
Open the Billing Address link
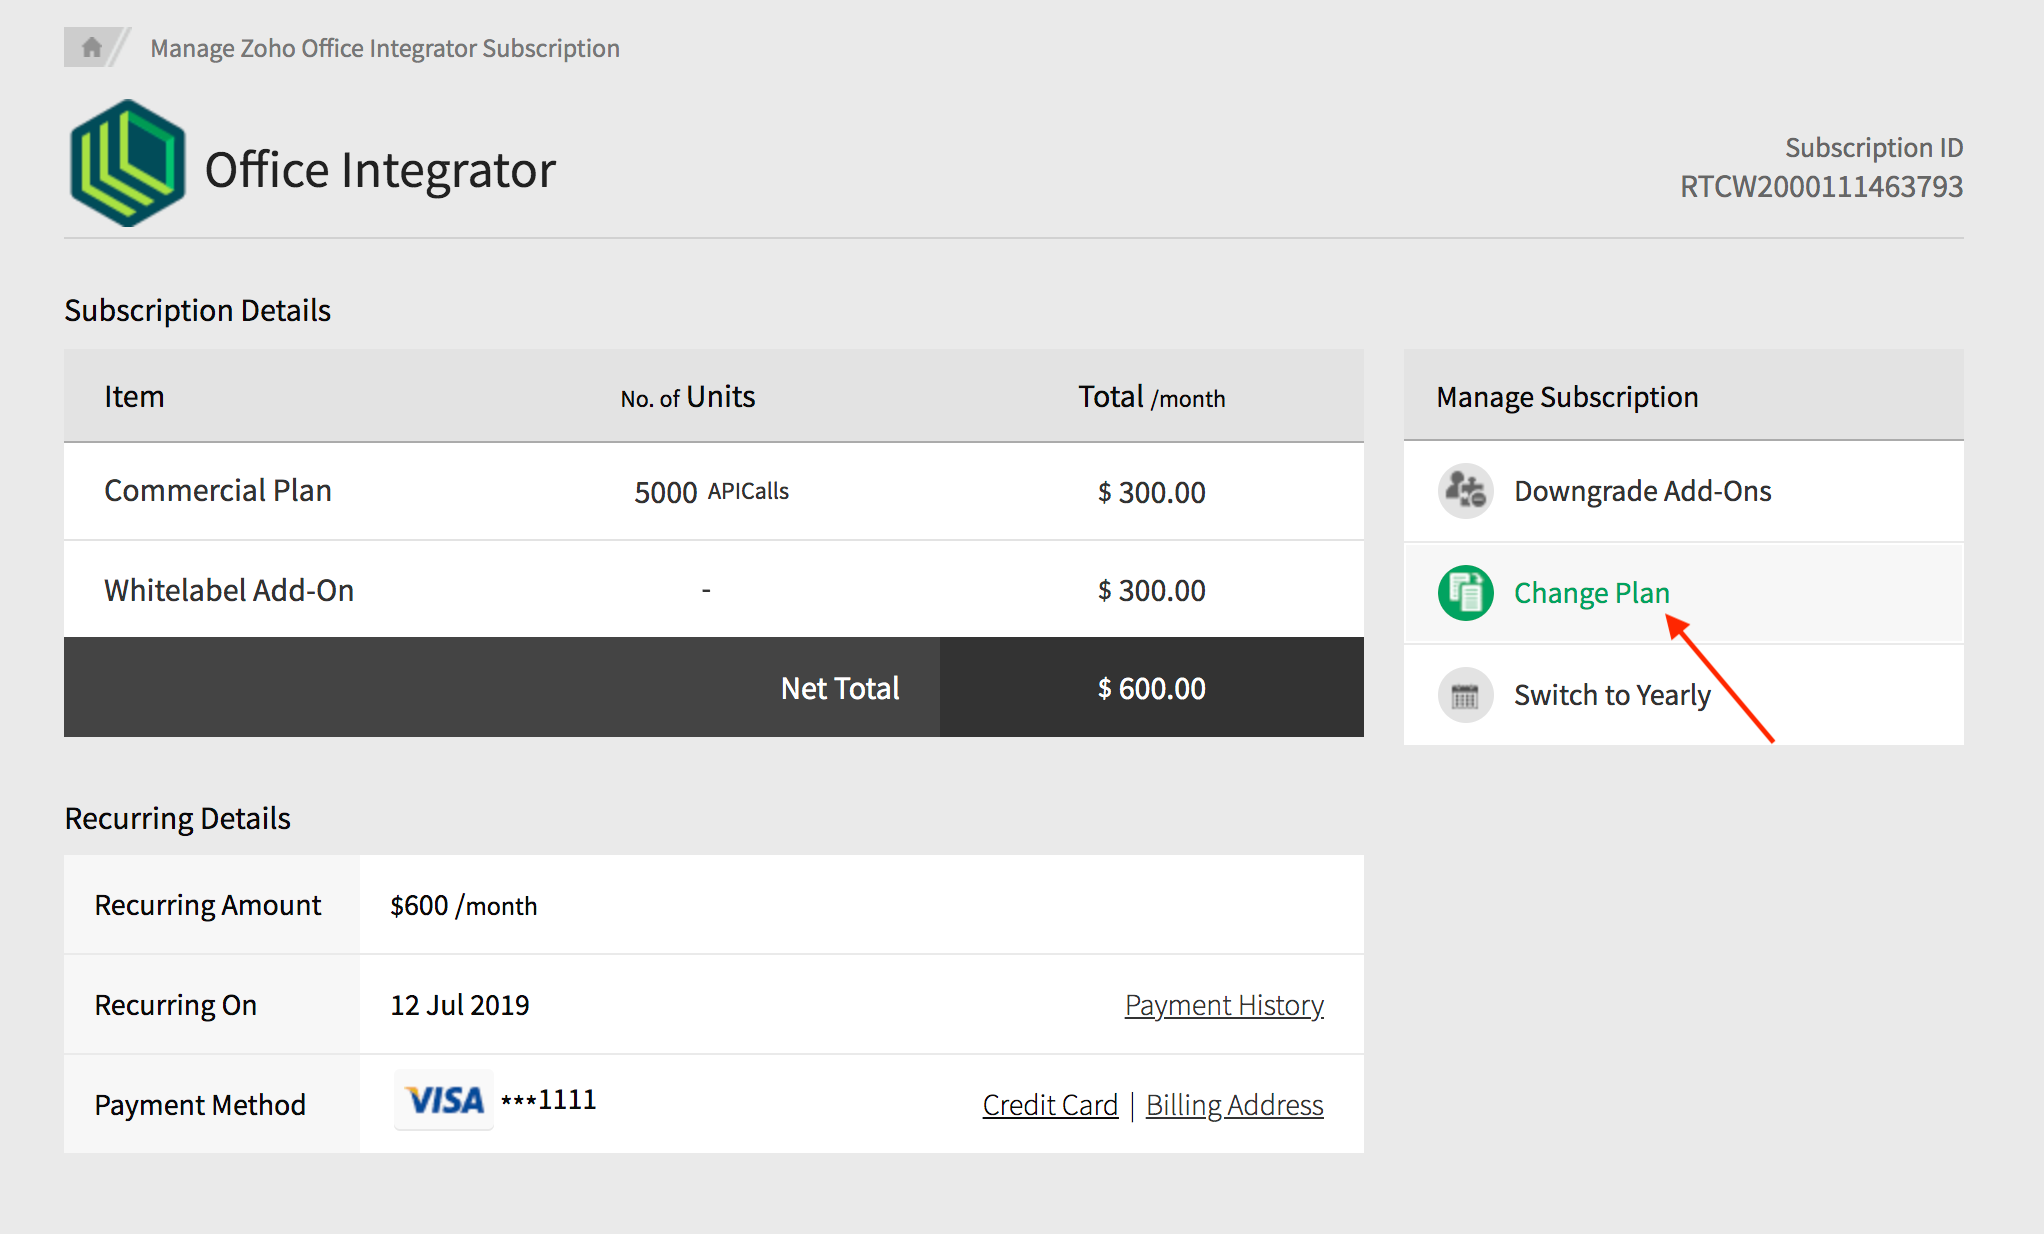point(1234,1105)
